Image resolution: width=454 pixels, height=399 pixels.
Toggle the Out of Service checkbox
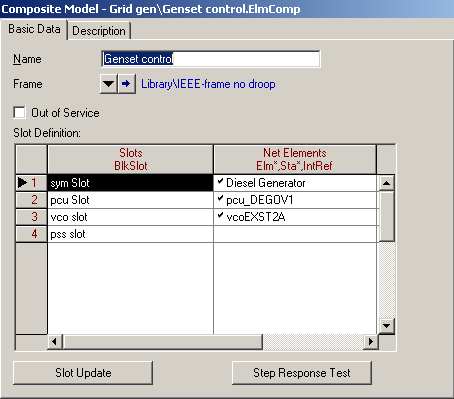pyautogui.click(x=19, y=113)
